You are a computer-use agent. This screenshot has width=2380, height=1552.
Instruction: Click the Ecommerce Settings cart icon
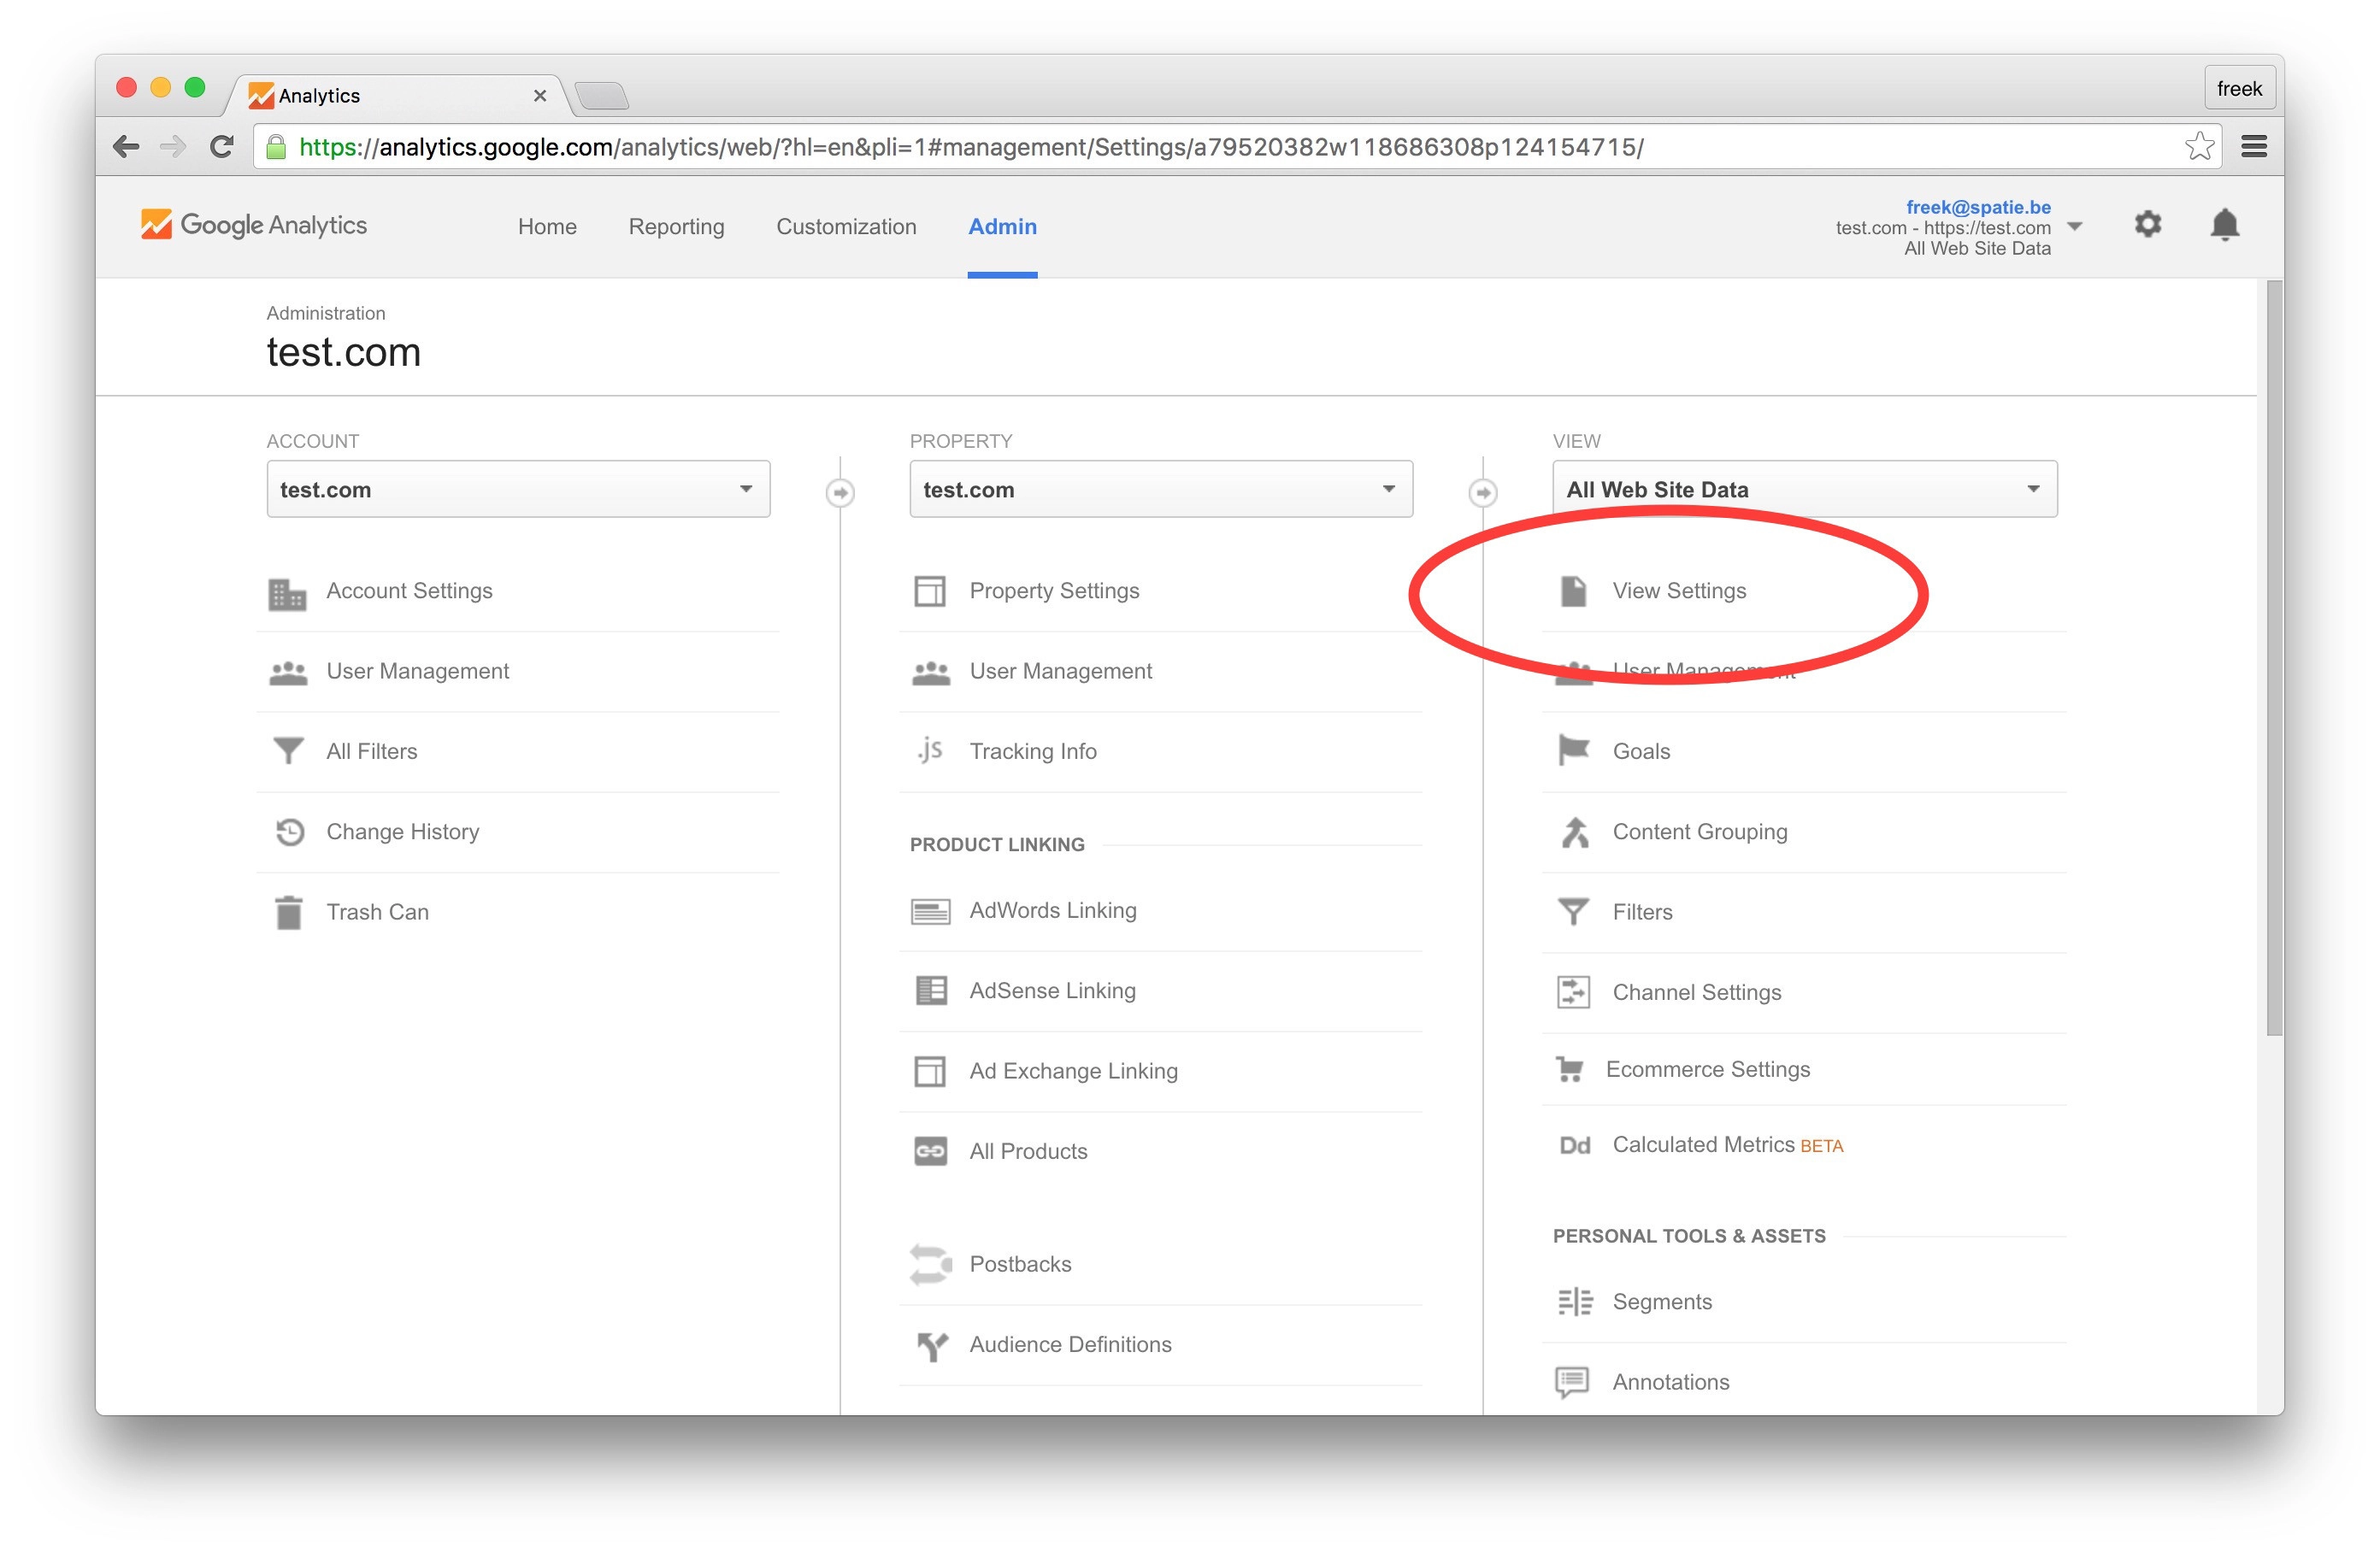(1570, 1069)
